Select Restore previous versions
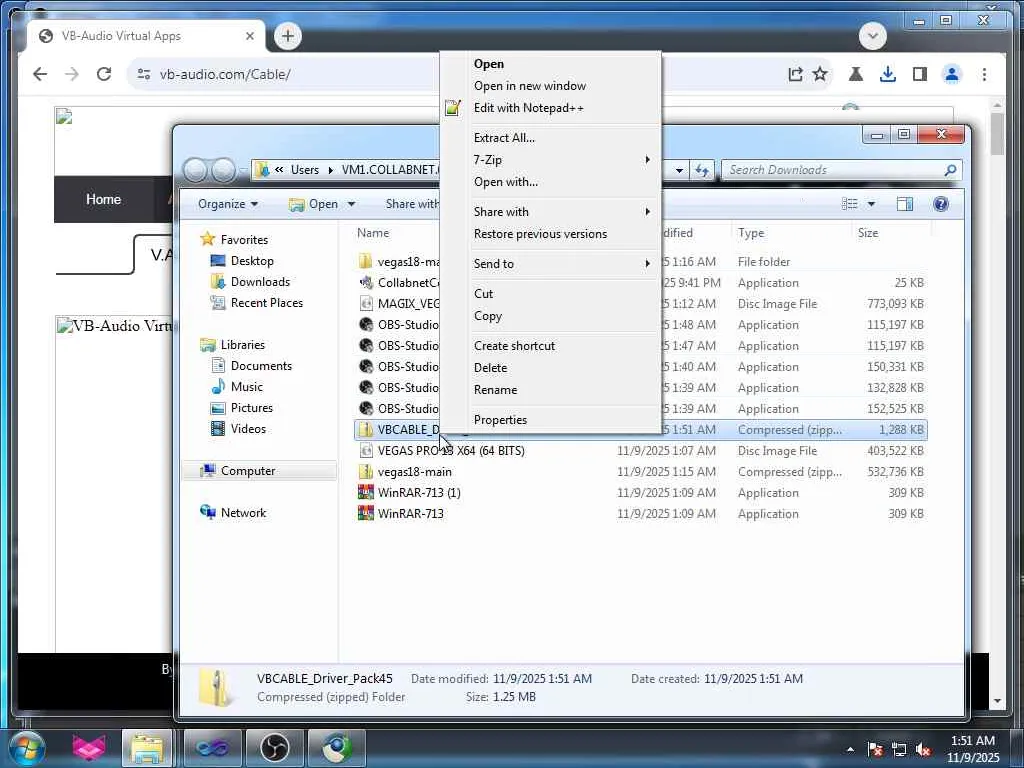The image size is (1024, 768). [x=540, y=234]
